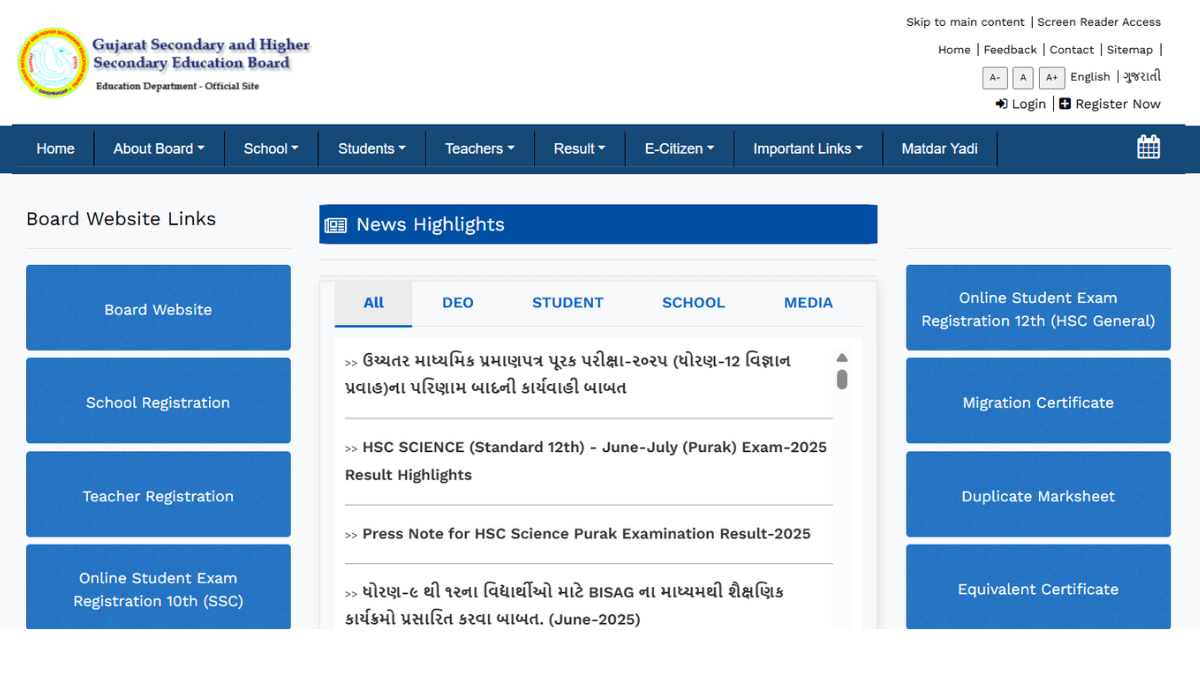1200x675 pixels.
Task: Open the About Board dropdown
Action: click(158, 148)
